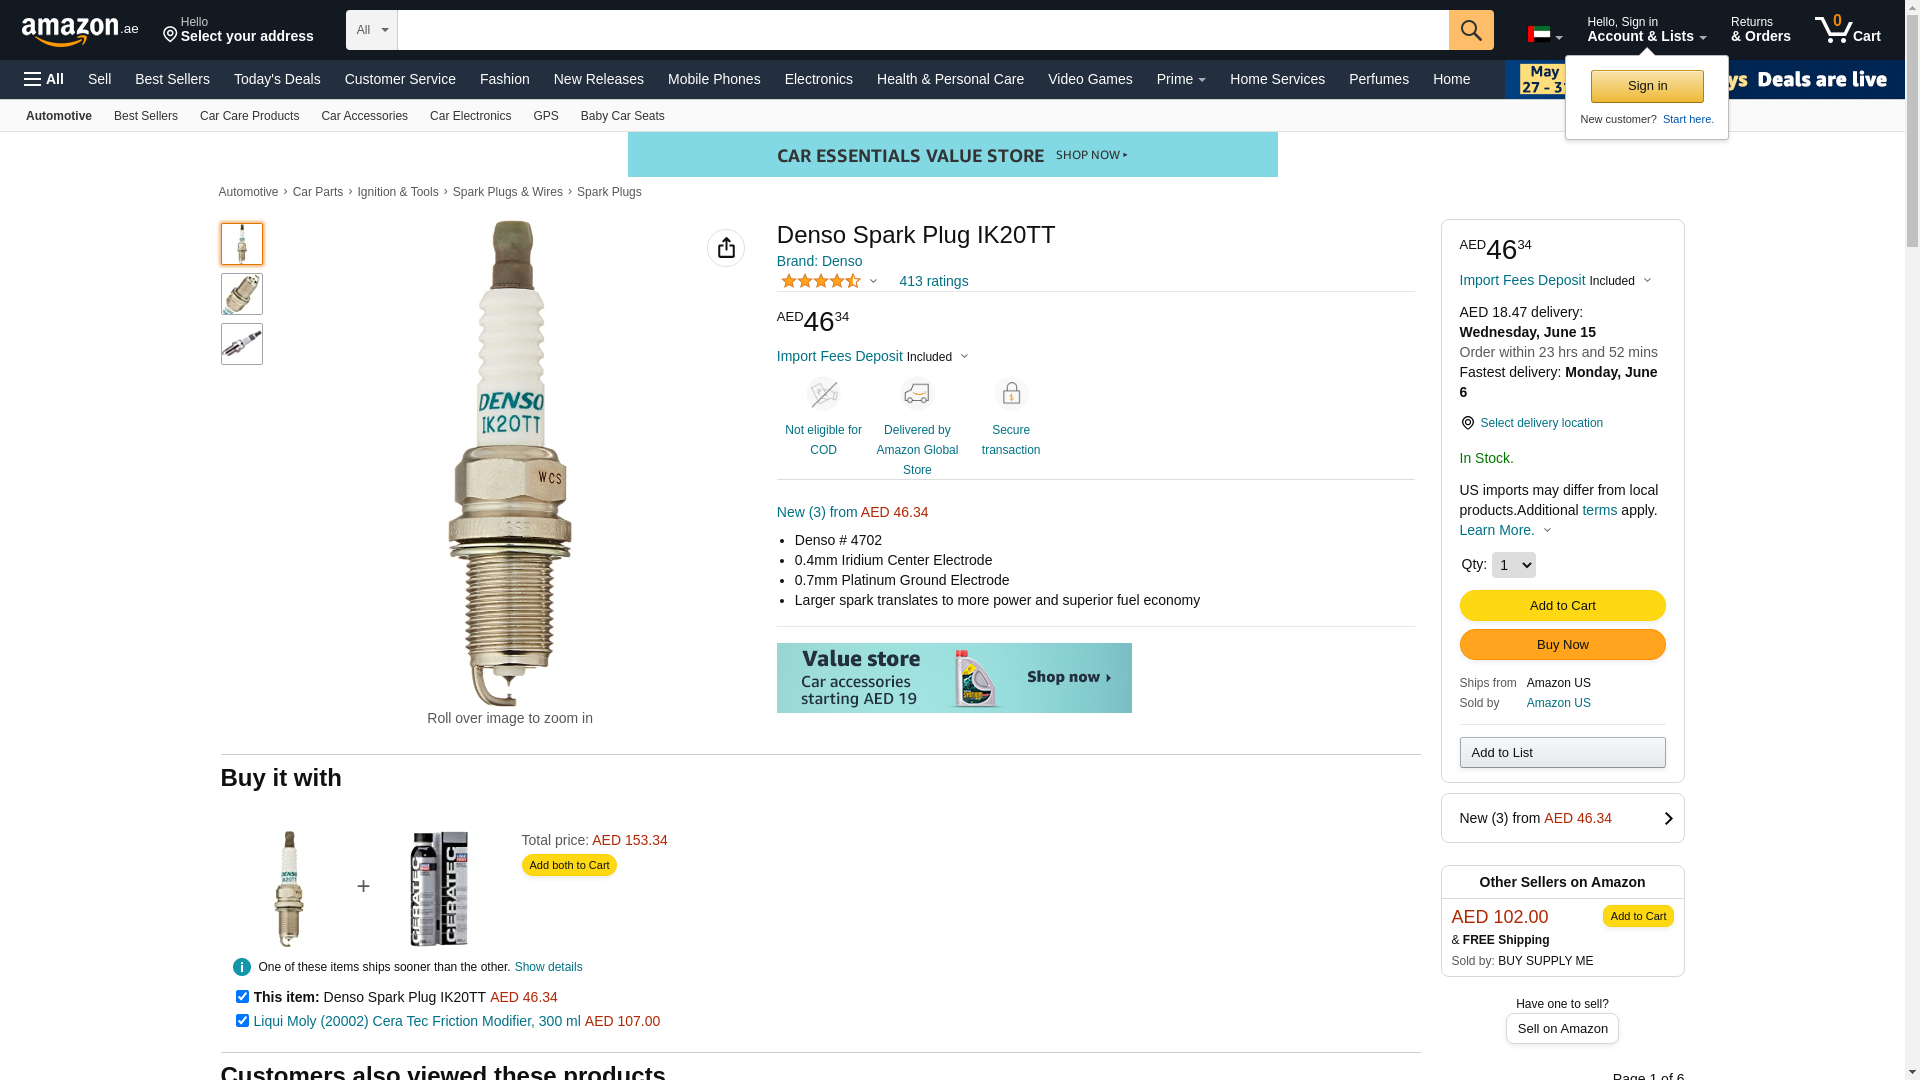Click the Amazon.ae logo
1920x1080 pixels.
point(80,31)
